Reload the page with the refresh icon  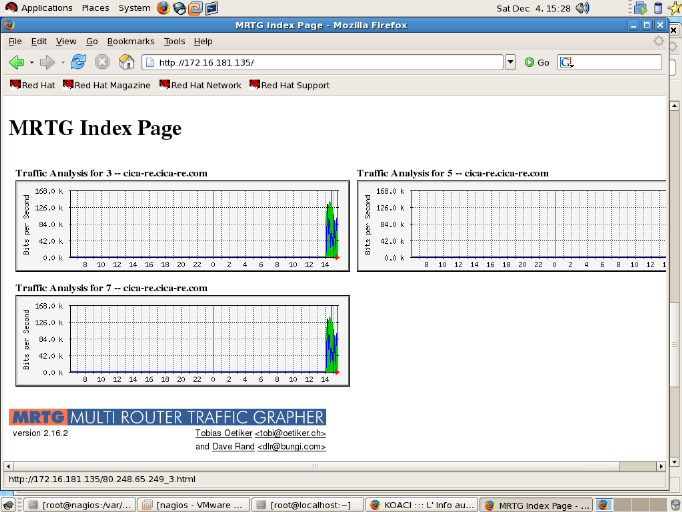tap(78, 62)
